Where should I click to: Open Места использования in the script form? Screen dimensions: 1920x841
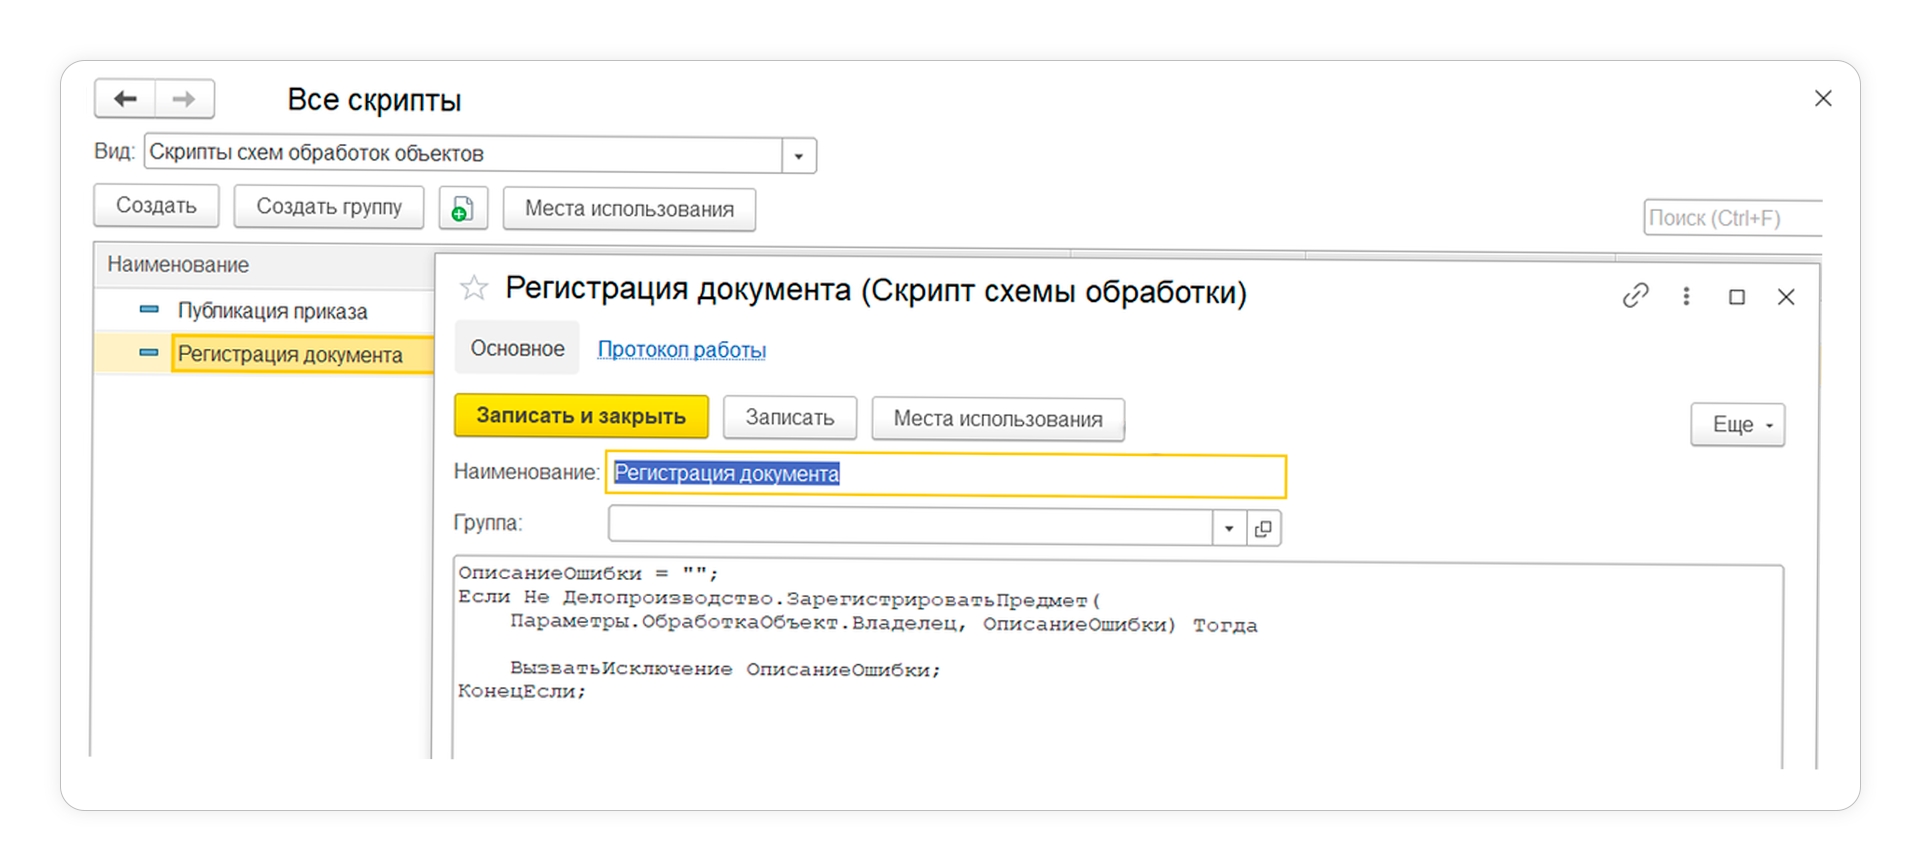pyautogui.click(x=998, y=419)
